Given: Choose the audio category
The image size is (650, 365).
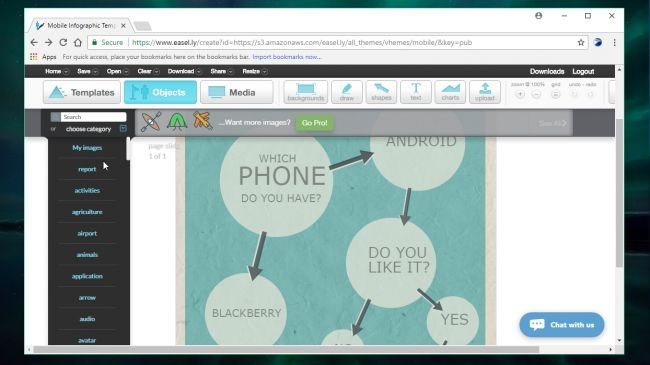Looking at the screenshot, I should [87, 319].
